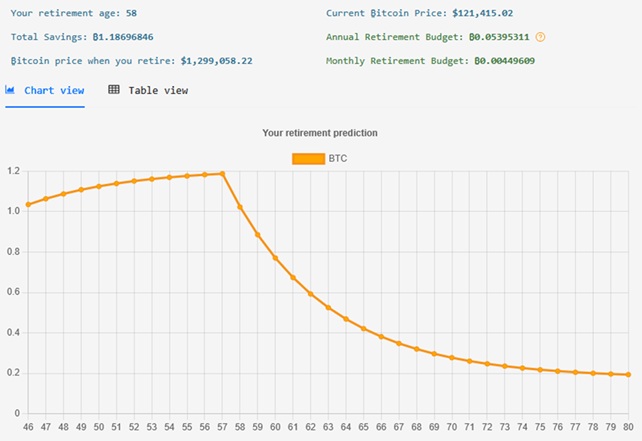Click the BTC legend label text
This screenshot has height=441, width=642.
click(x=338, y=158)
